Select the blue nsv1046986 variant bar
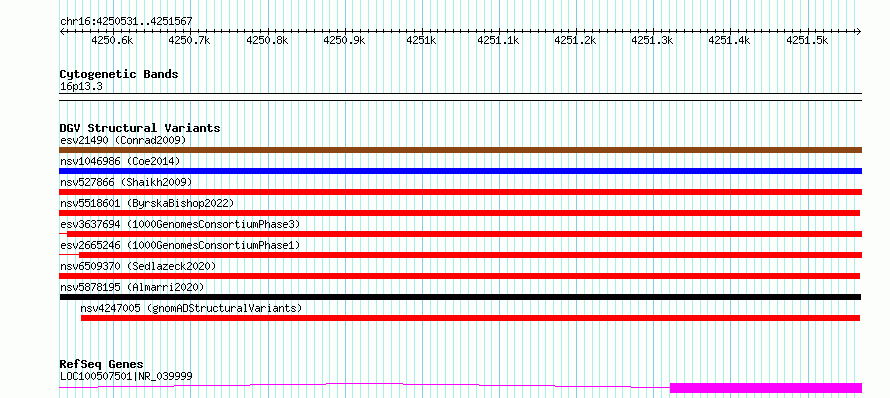 click(x=460, y=171)
